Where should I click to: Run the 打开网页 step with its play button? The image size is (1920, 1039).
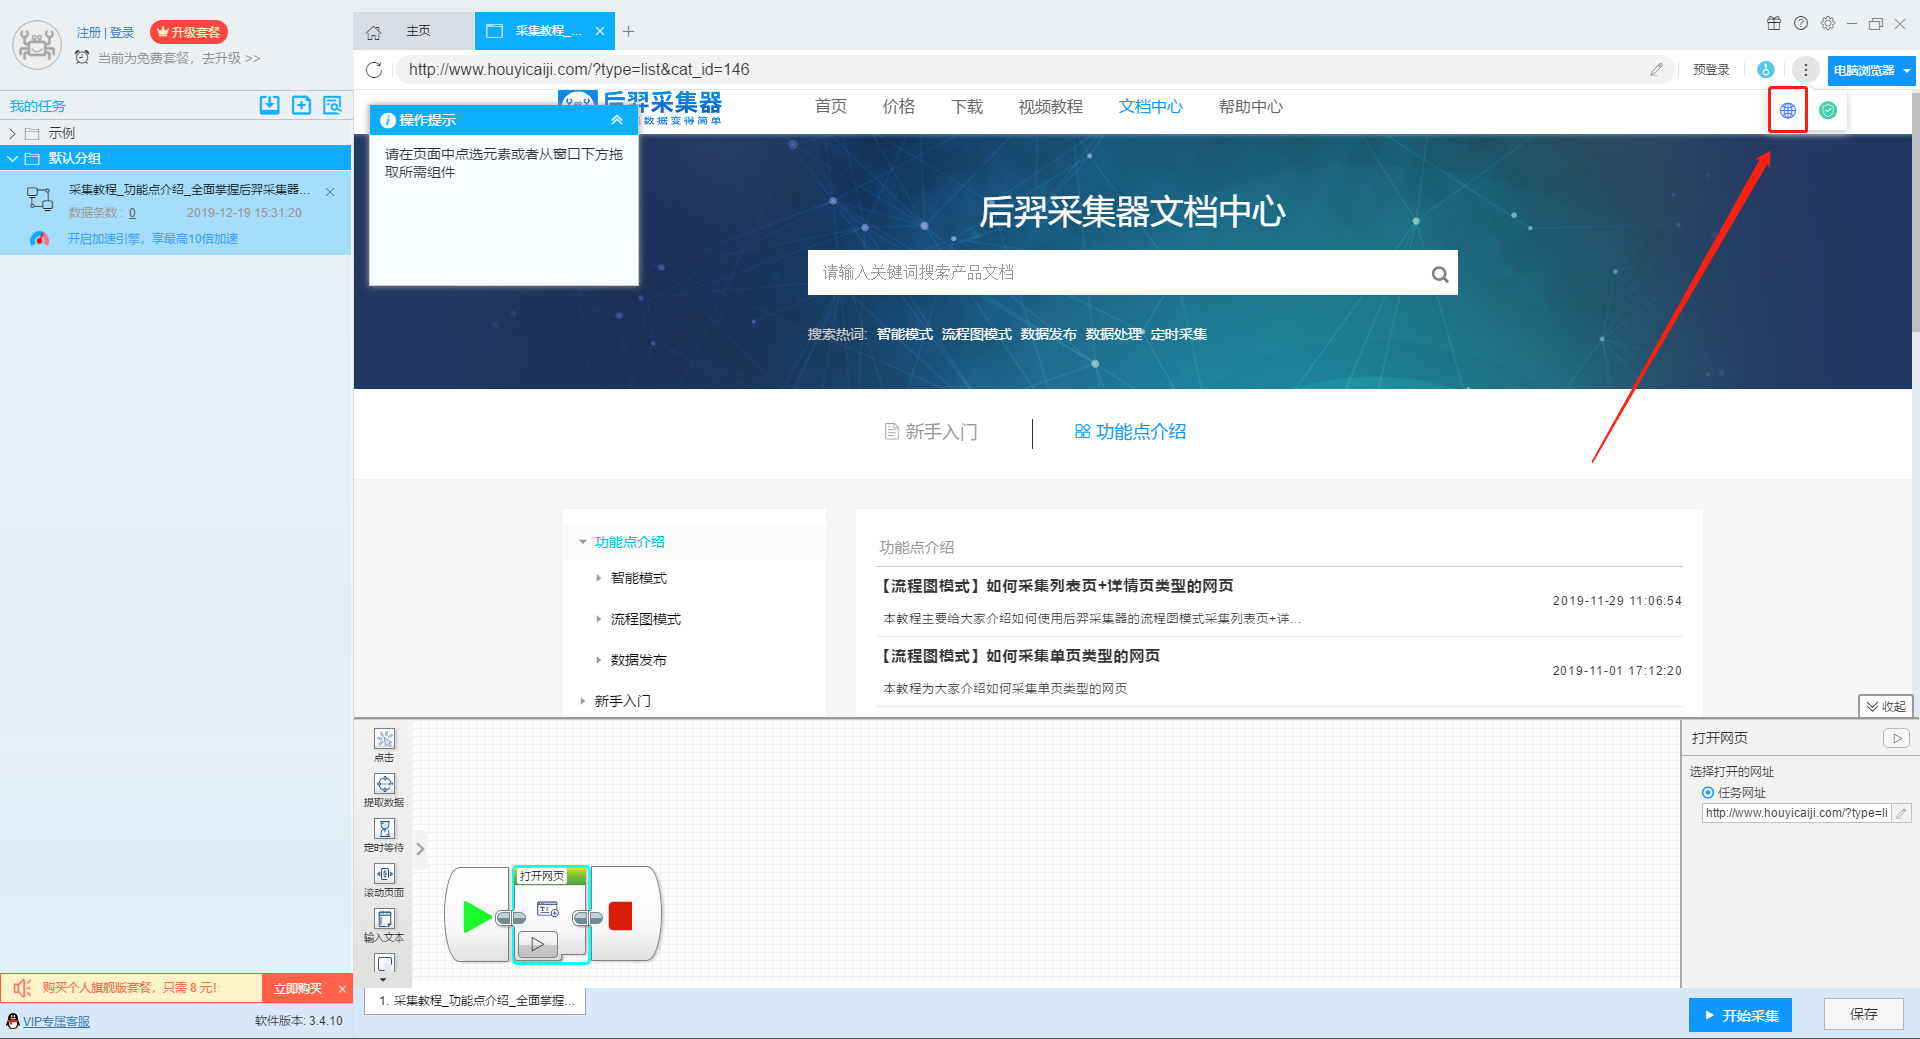[538, 944]
